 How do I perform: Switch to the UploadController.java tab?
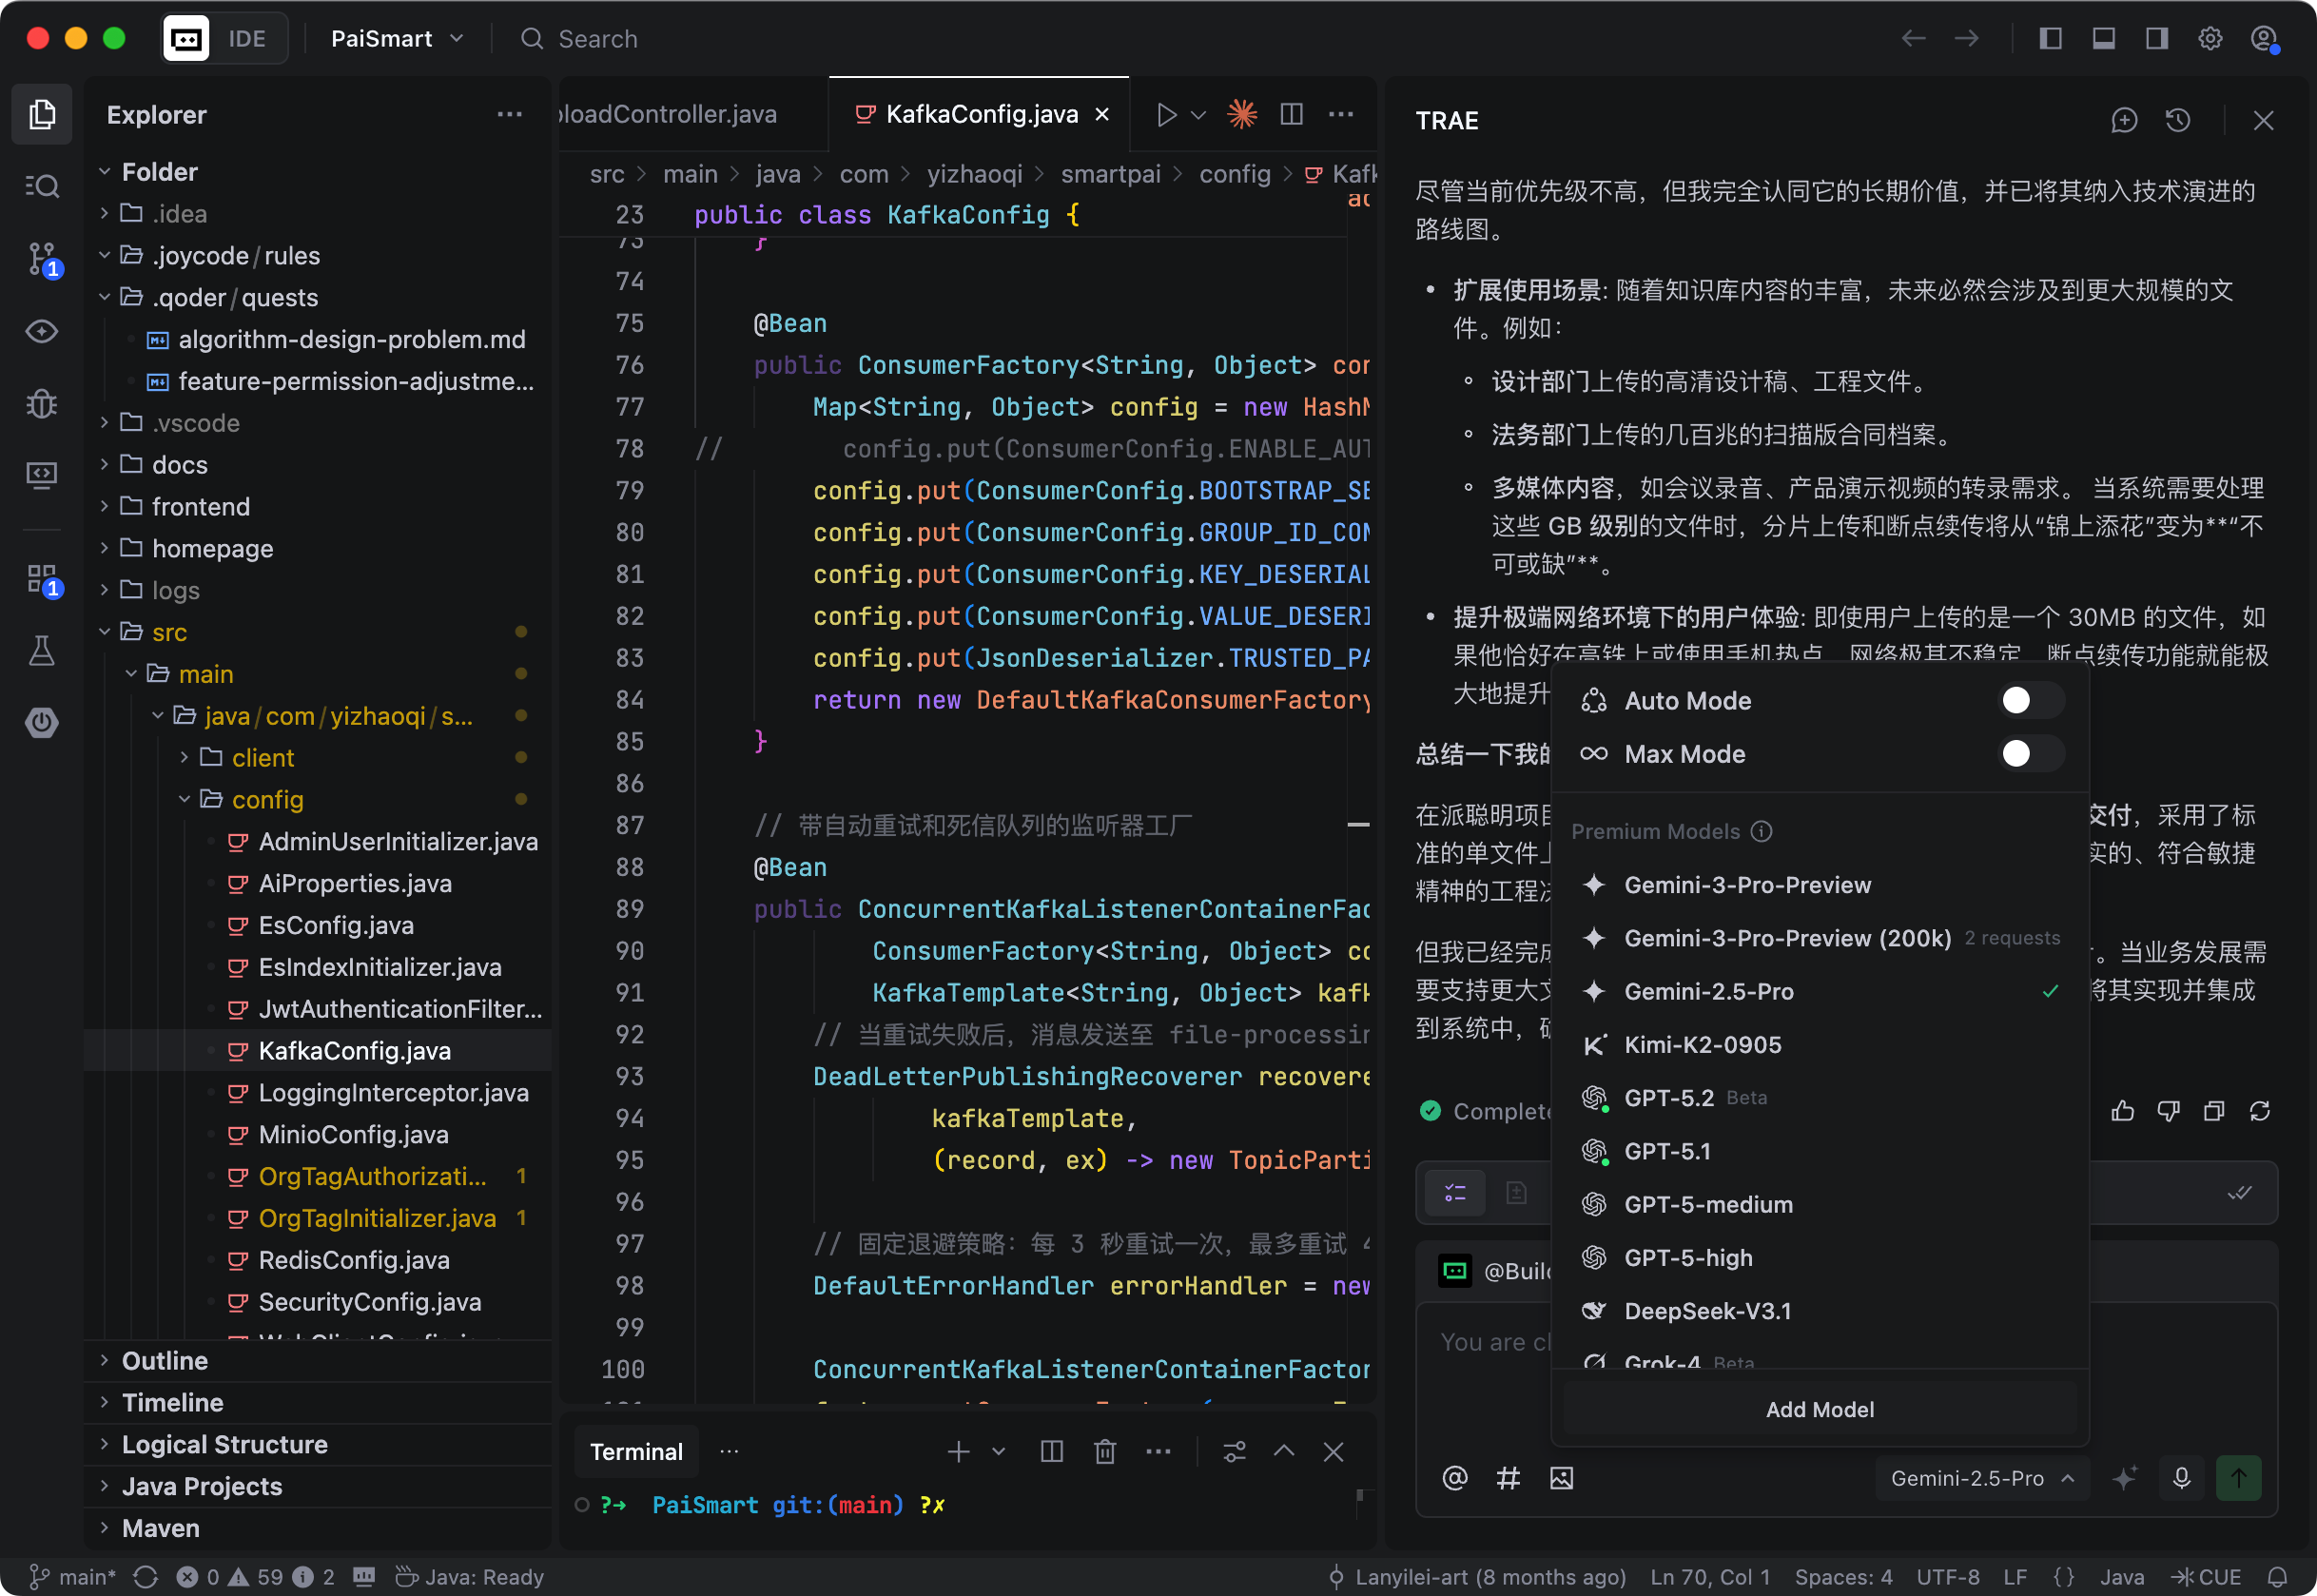[668, 114]
